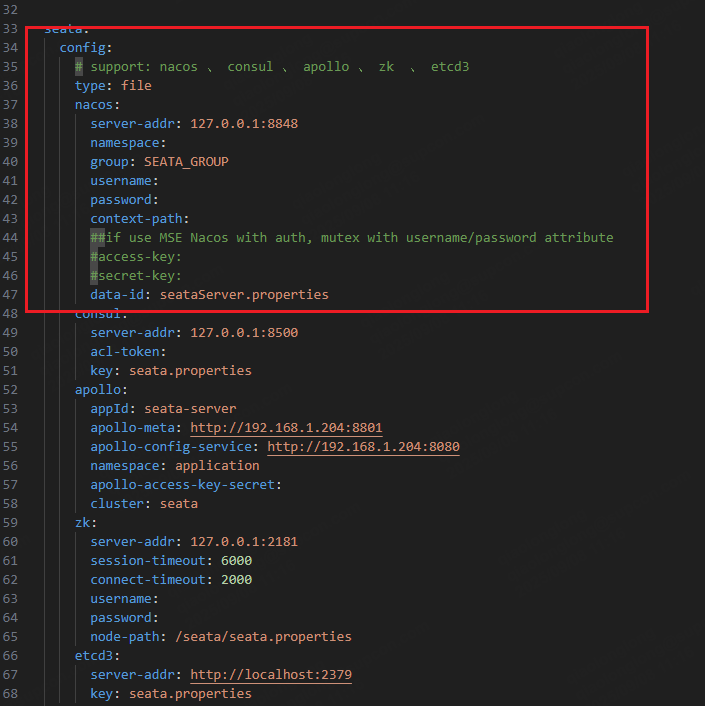Screen dimensions: 705x706
Task: Click the '#secret-key:' comment
Action: click(x=136, y=276)
